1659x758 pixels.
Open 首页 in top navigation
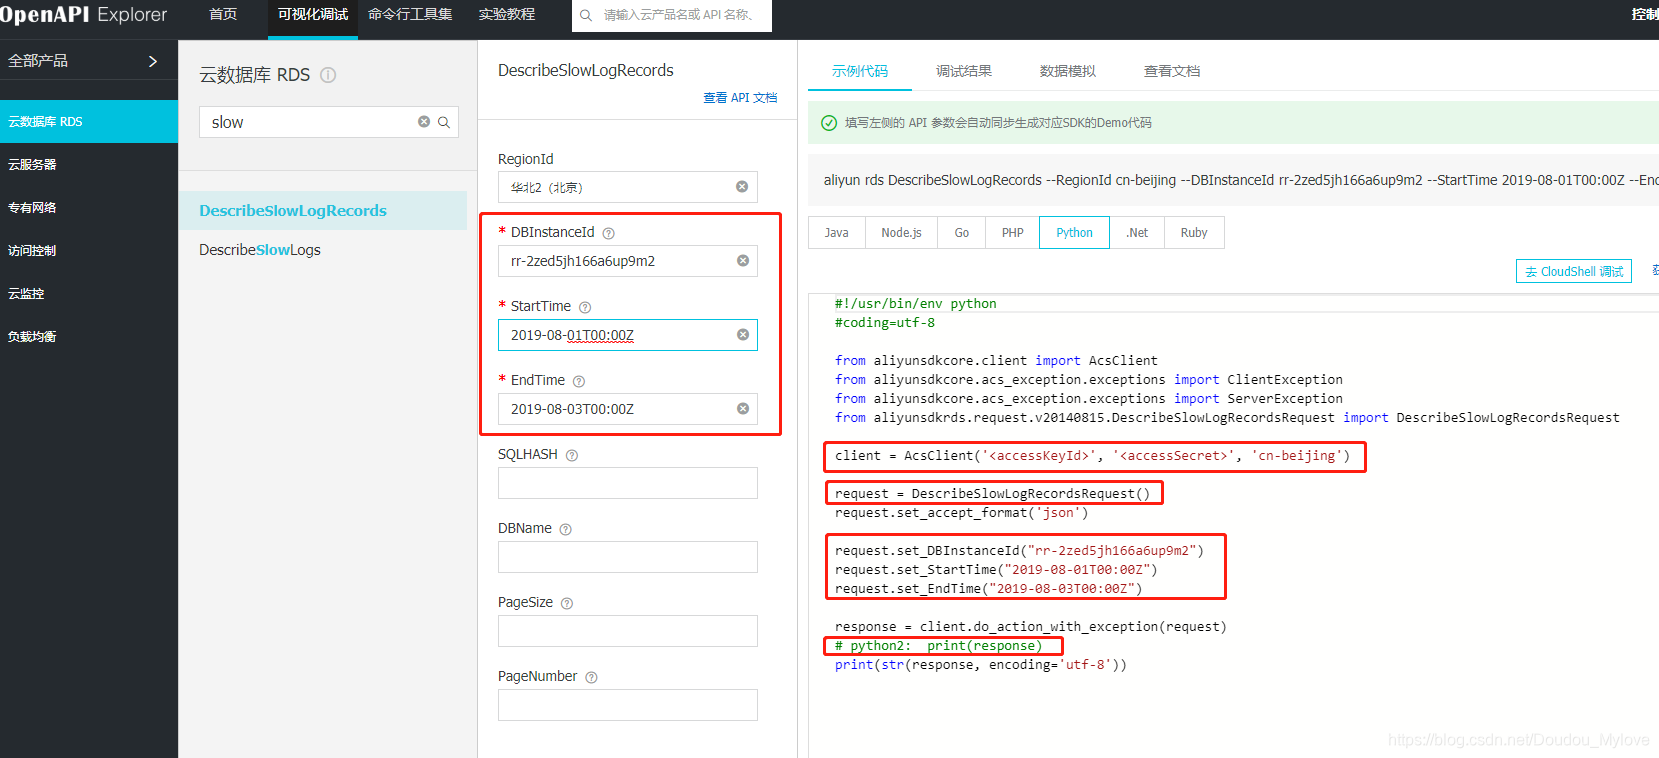tap(223, 15)
